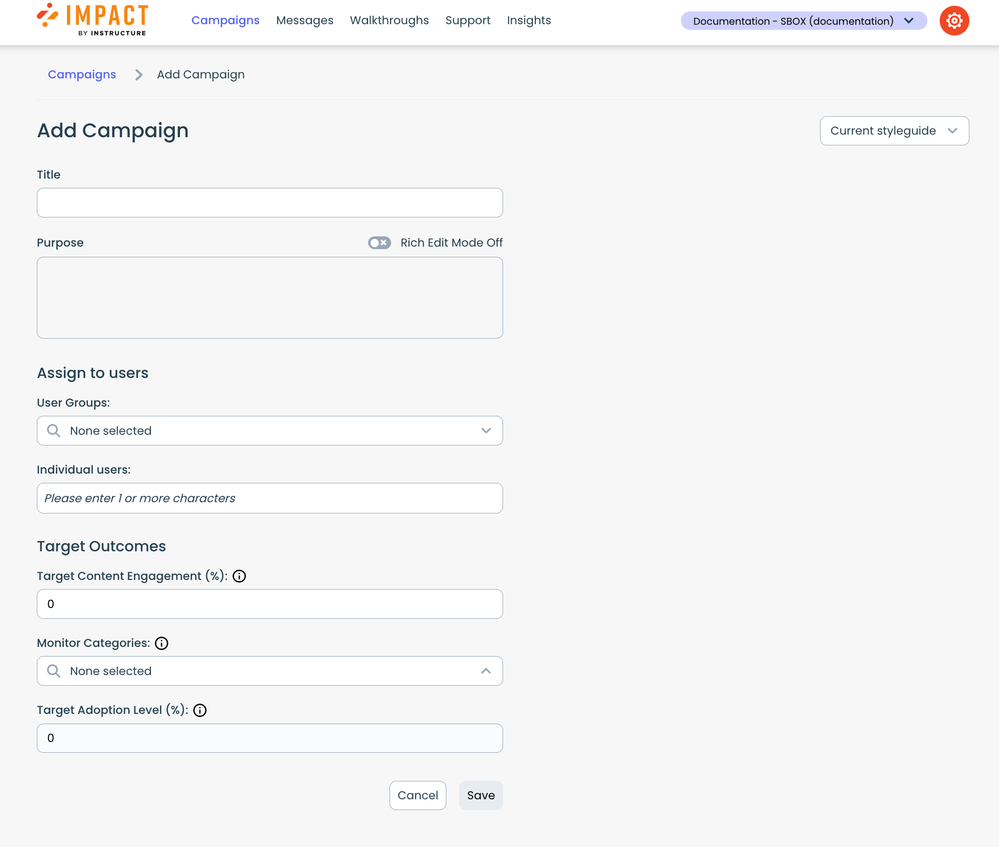Click info icon beside Target Content Engagement
Screen dimensions: 999x847
click(239, 576)
